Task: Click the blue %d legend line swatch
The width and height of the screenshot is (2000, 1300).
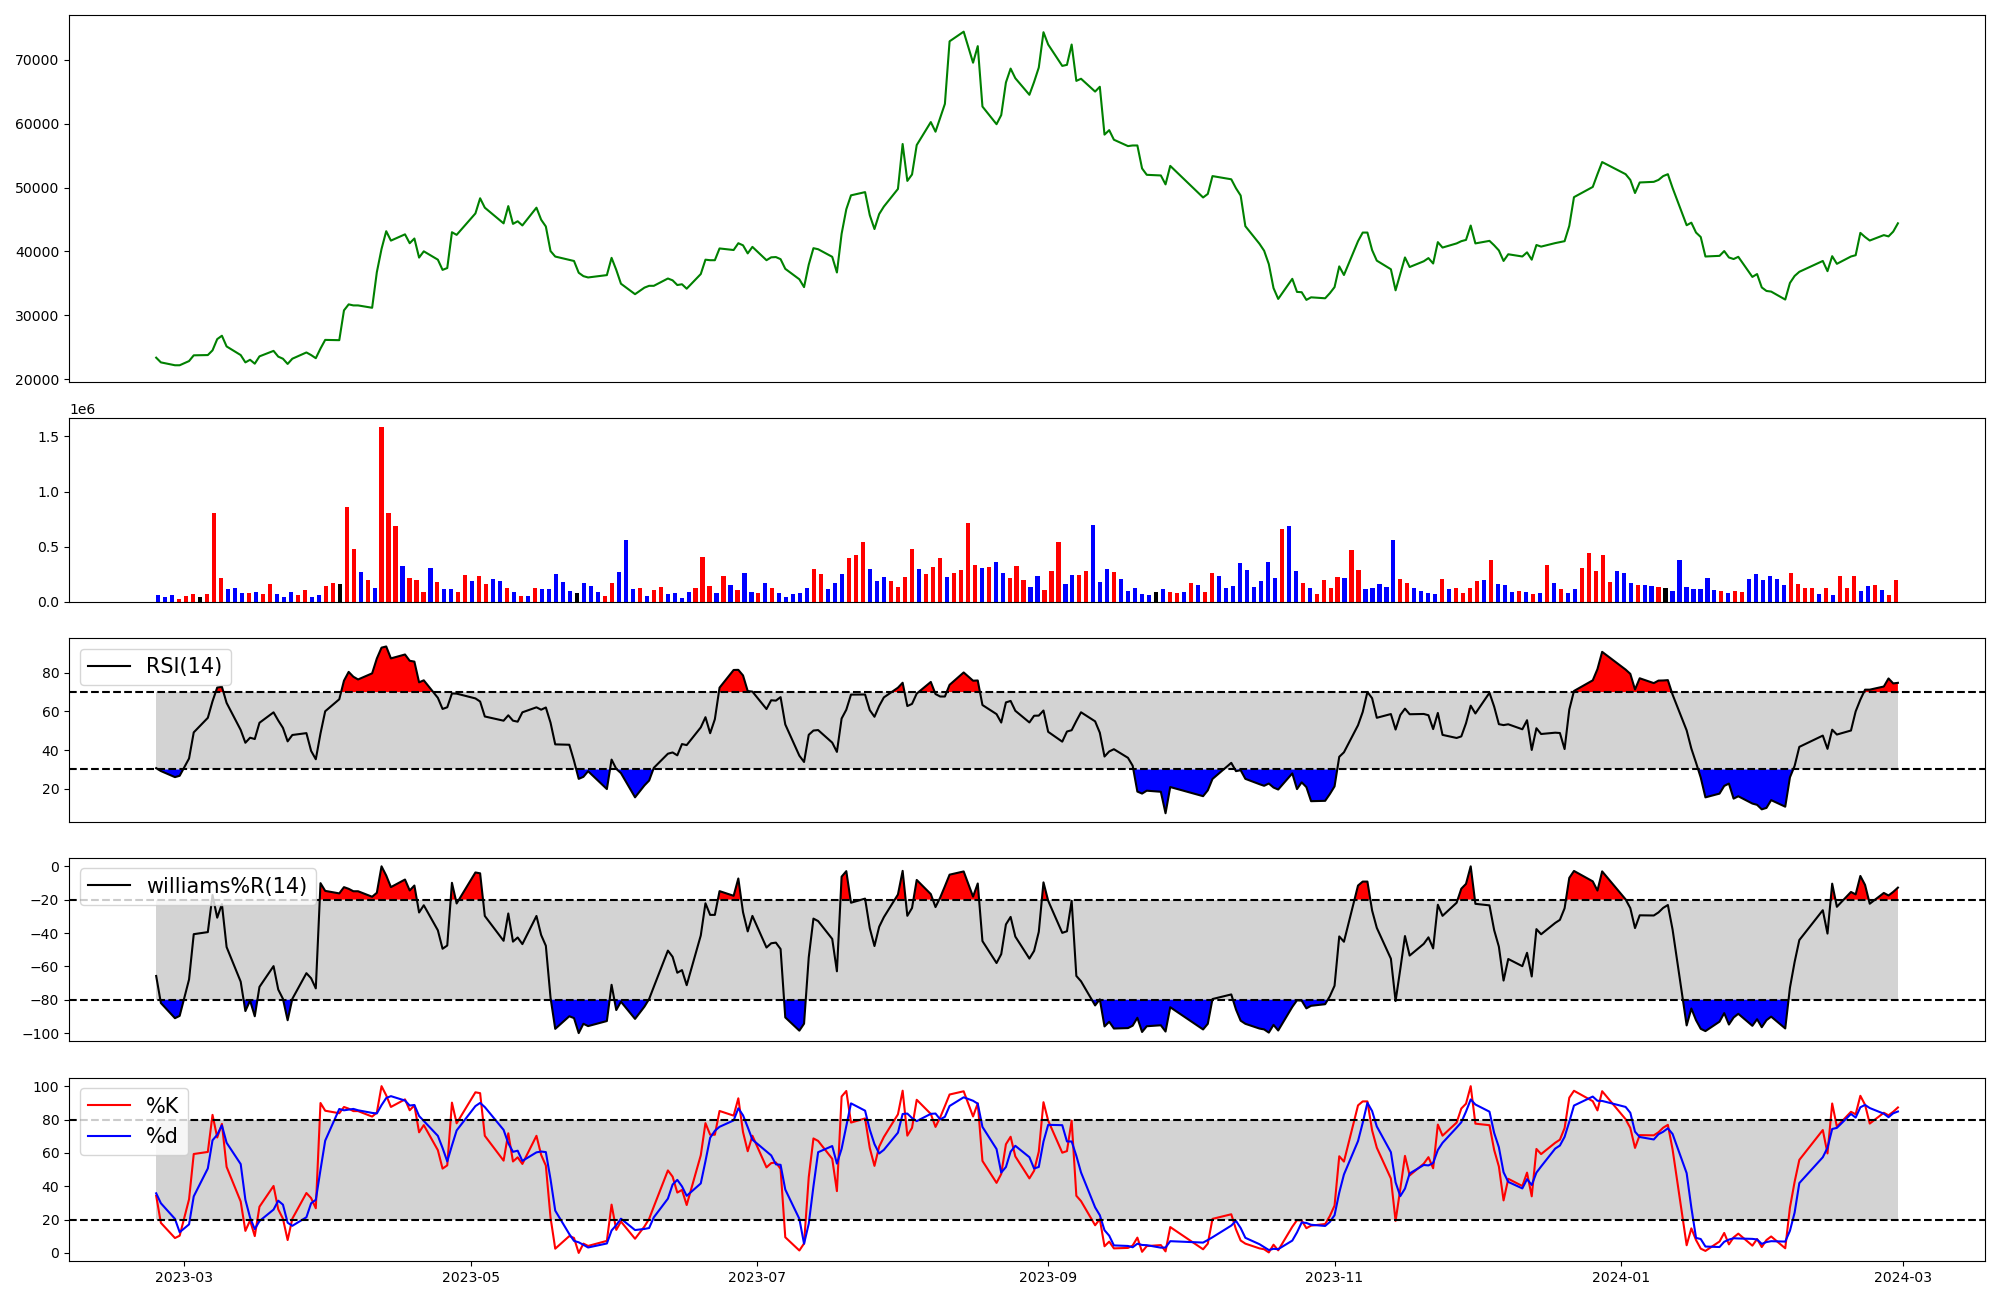Action: click(109, 1136)
